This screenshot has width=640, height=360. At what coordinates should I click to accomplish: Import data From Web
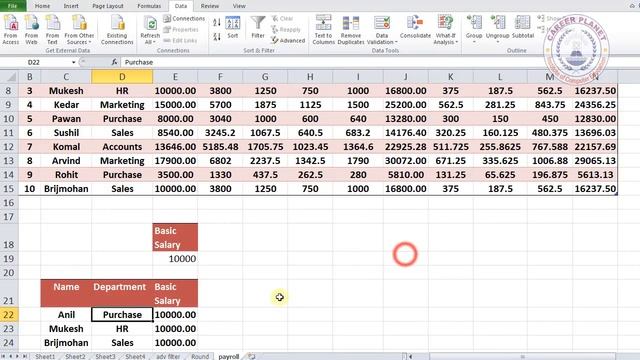(x=31, y=29)
